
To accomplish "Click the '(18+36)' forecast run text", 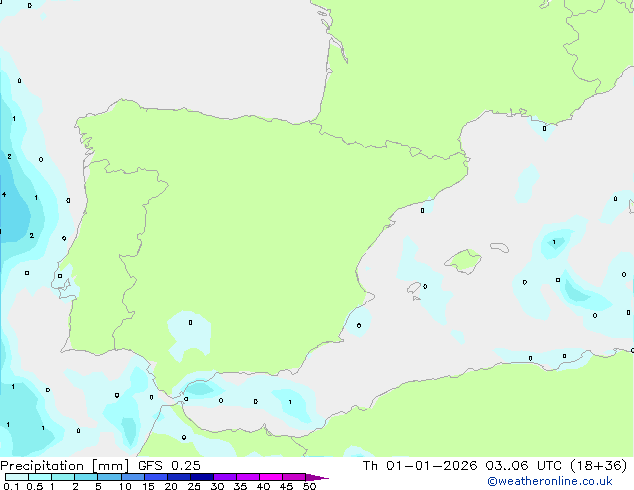I will click(x=599, y=466).
